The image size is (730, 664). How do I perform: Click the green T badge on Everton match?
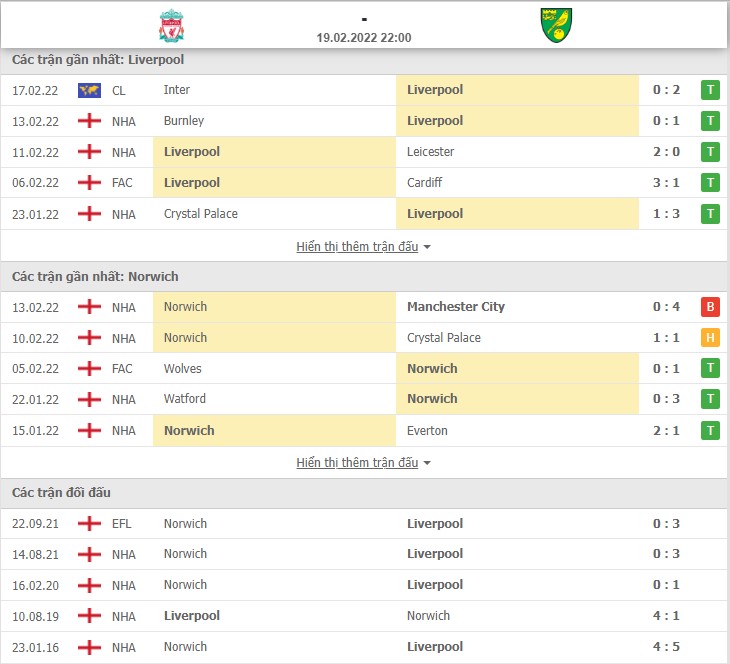pos(710,431)
